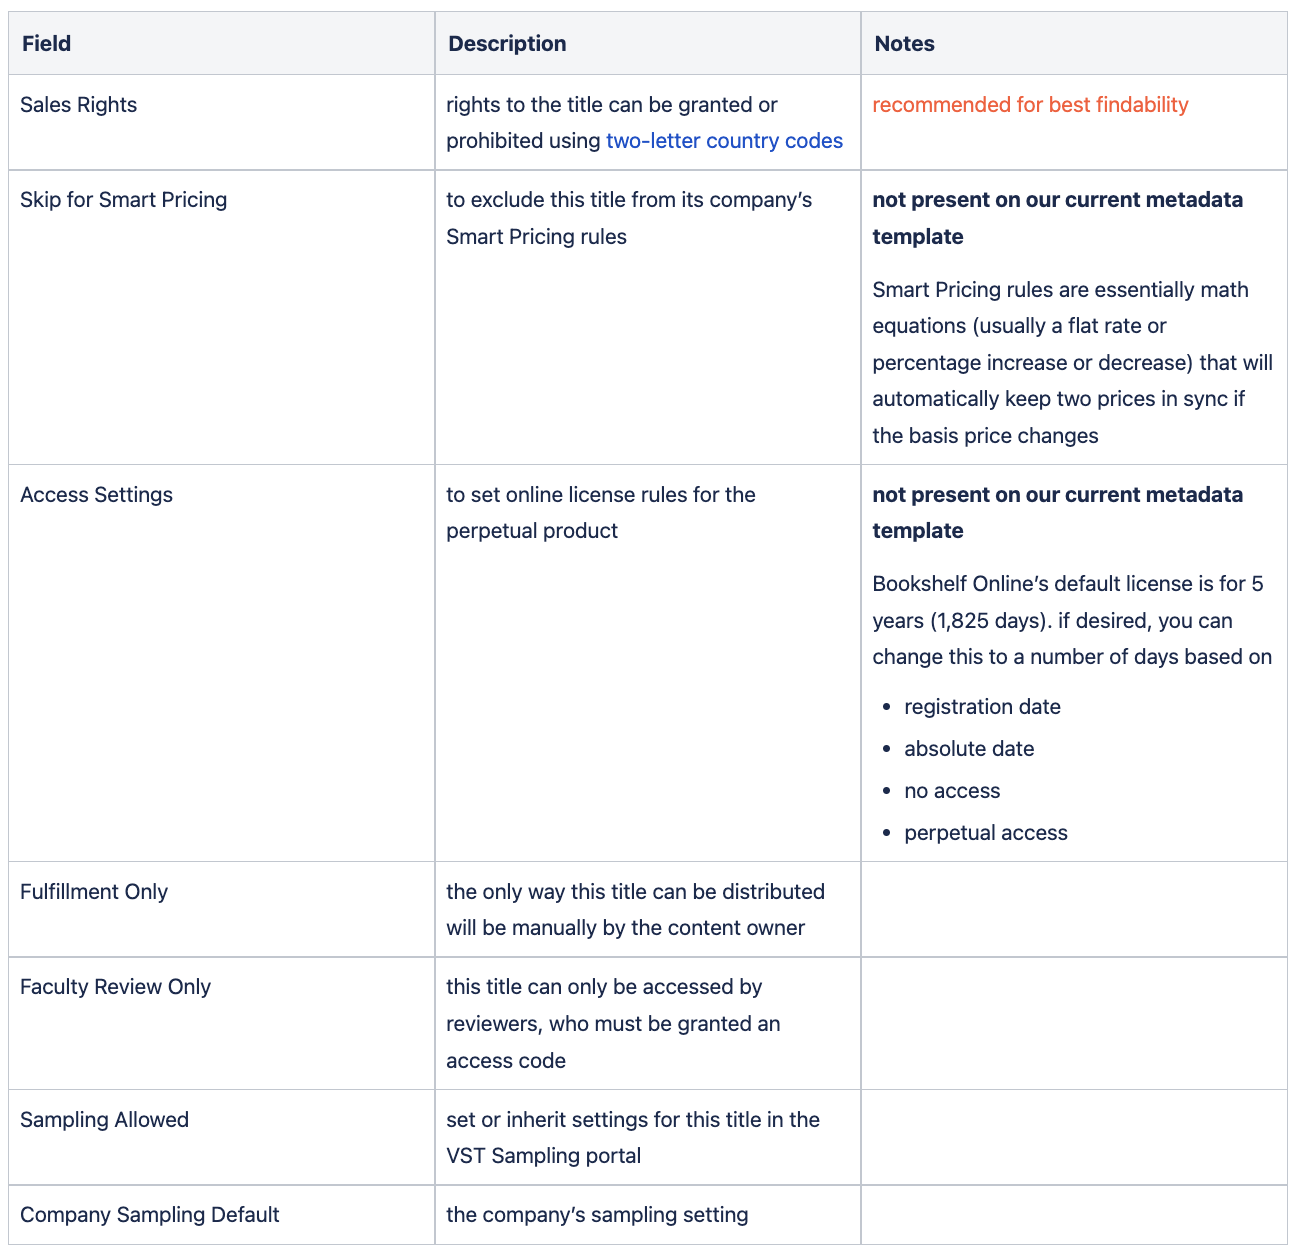
Task: Click the registration date bullet item
Action: pyautogui.click(x=982, y=707)
